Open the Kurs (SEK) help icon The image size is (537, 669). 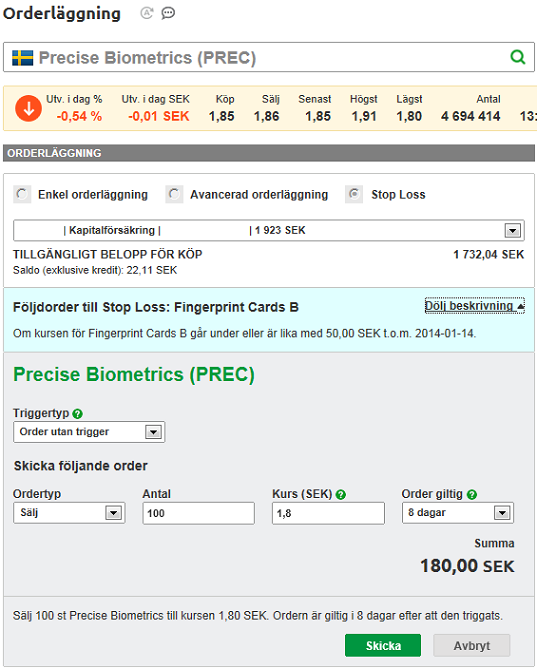pos(340,494)
